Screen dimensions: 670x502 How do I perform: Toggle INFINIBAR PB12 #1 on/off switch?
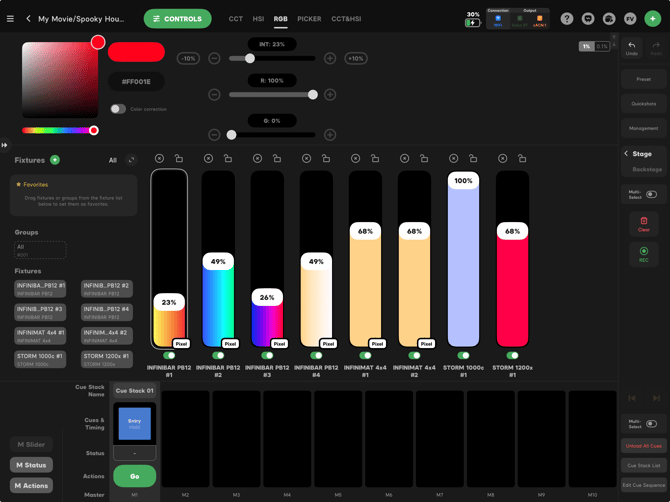click(x=169, y=355)
